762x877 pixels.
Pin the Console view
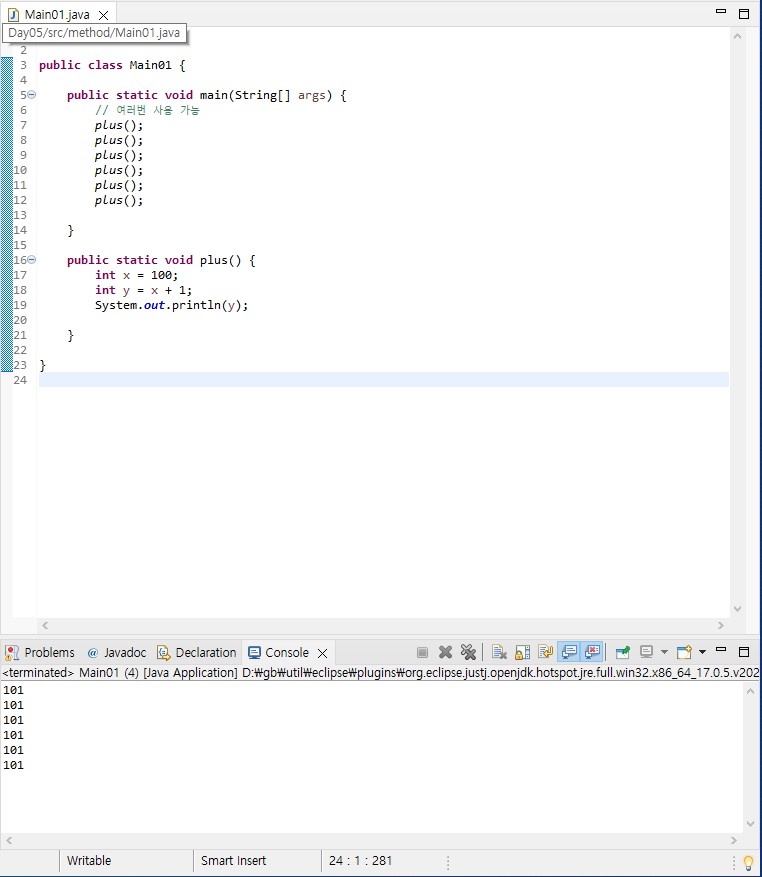point(623,652)
